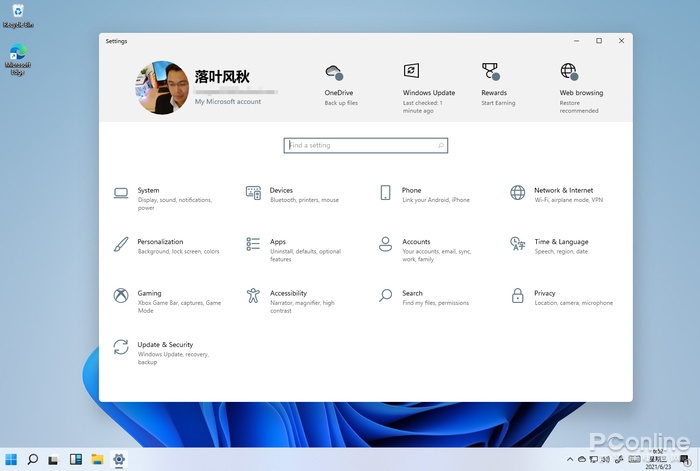Open the Accounts settings category

pos(416,242)
